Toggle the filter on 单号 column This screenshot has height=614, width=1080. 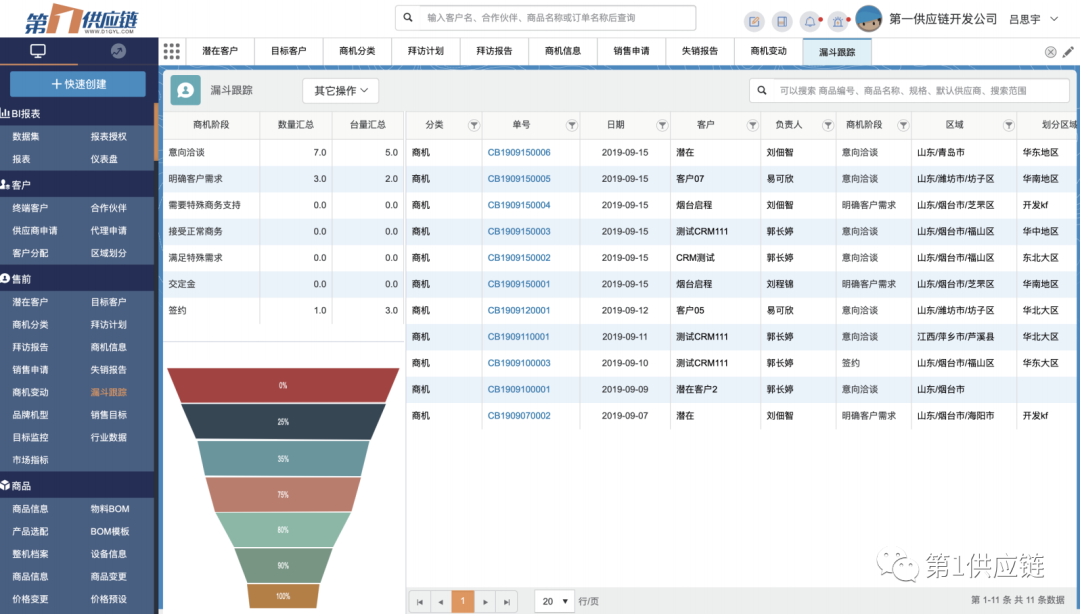point(571,125)
